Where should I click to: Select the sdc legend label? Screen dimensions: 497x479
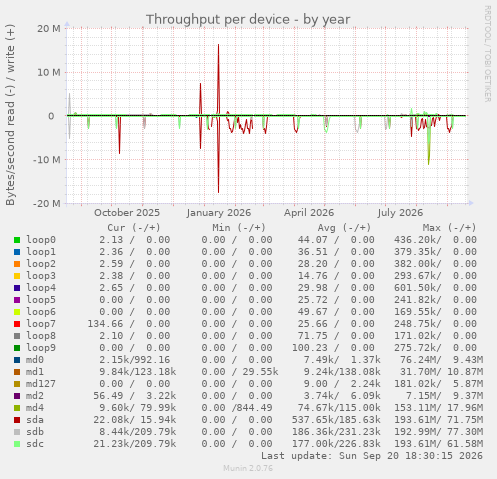coord(35,444)
